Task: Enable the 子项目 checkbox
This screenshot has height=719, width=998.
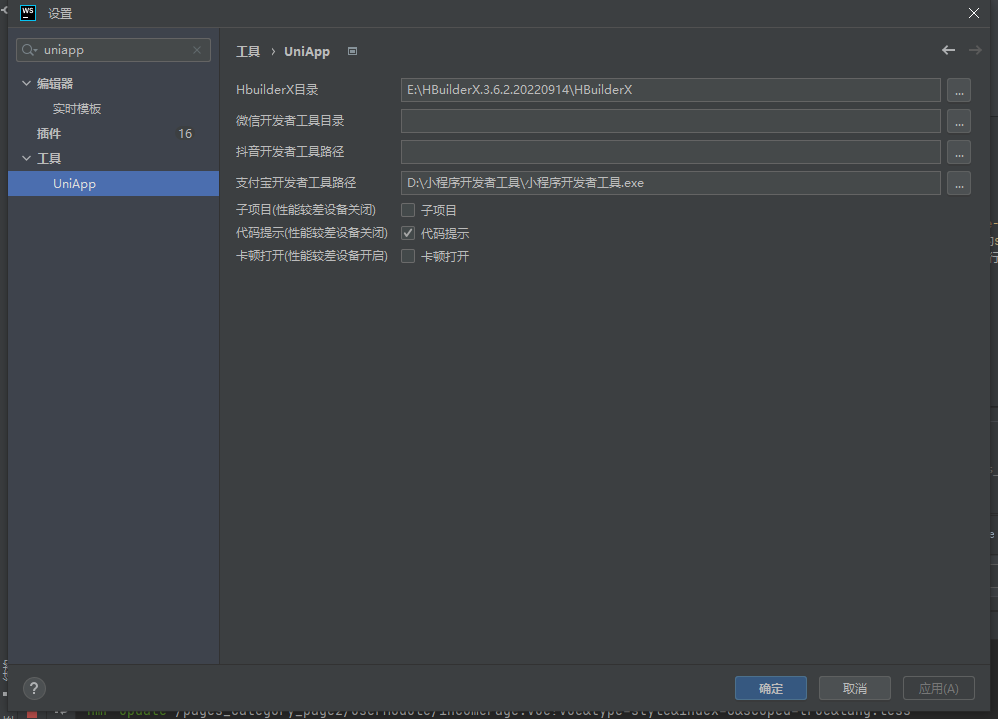Action: (x=408, y=210)
